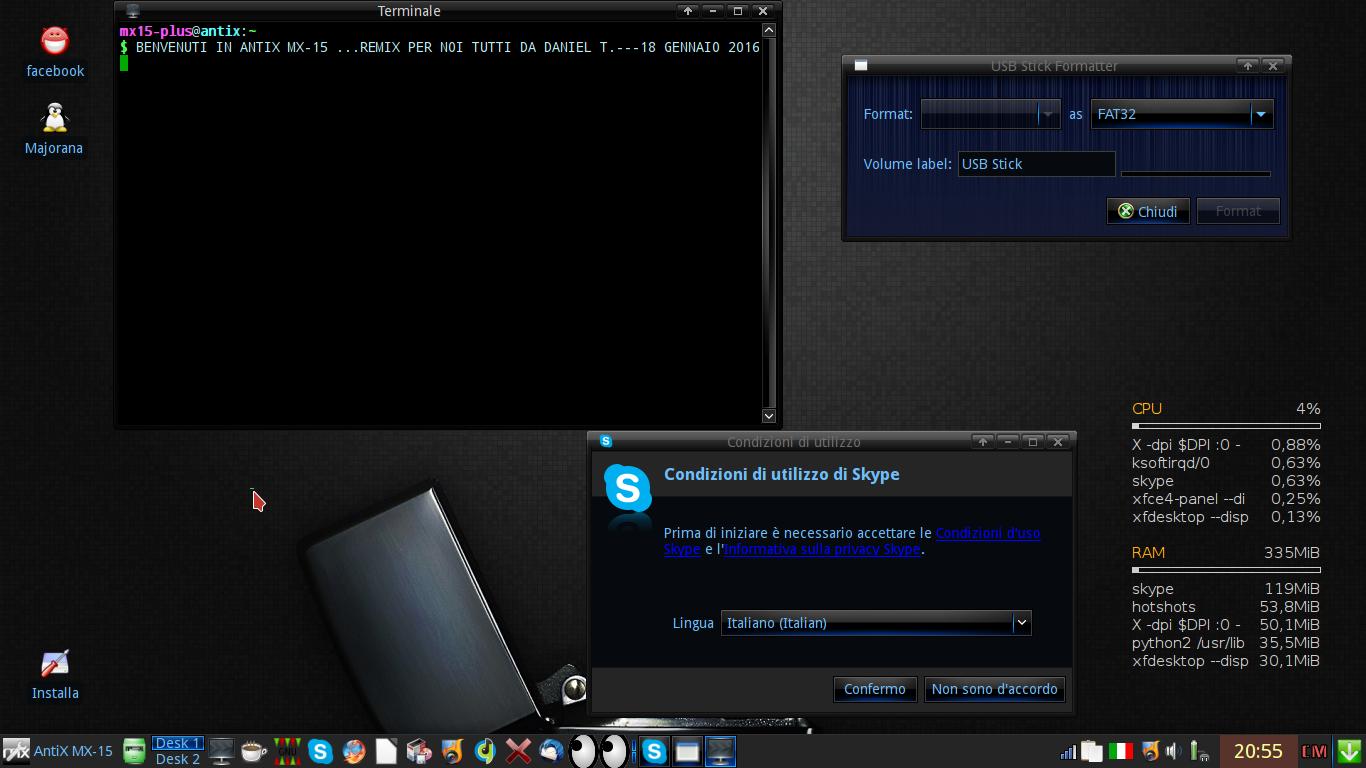The height and width of the screenshot is (768, 1366).
Task: Open the Terminale window menu icon in titlebar
Action: click(132, 11)
